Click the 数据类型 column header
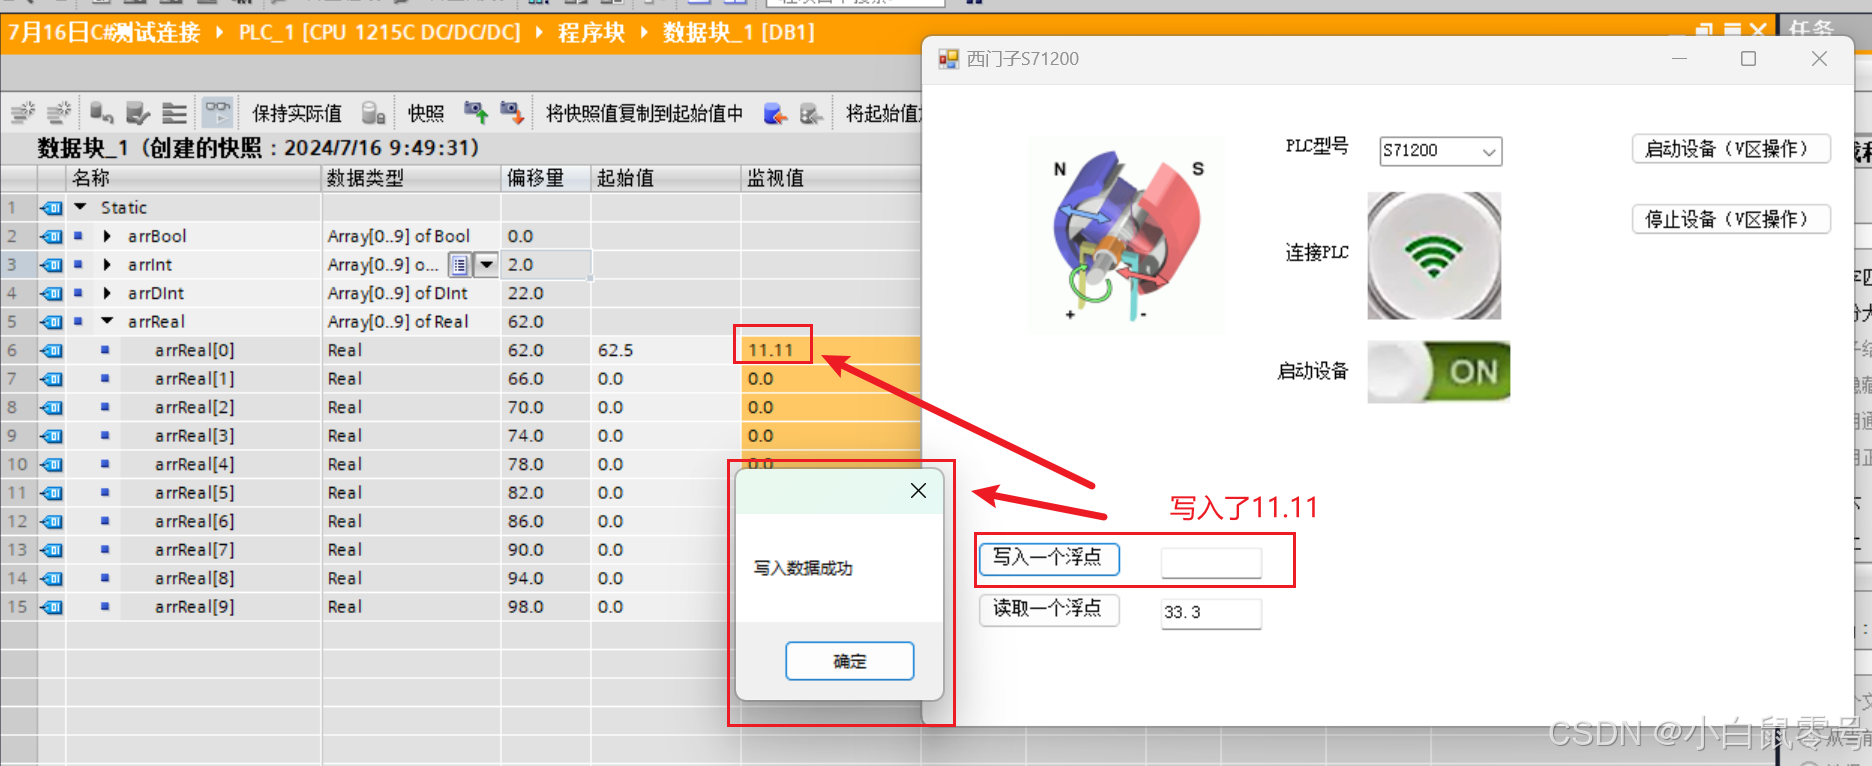 coord(411,178)
